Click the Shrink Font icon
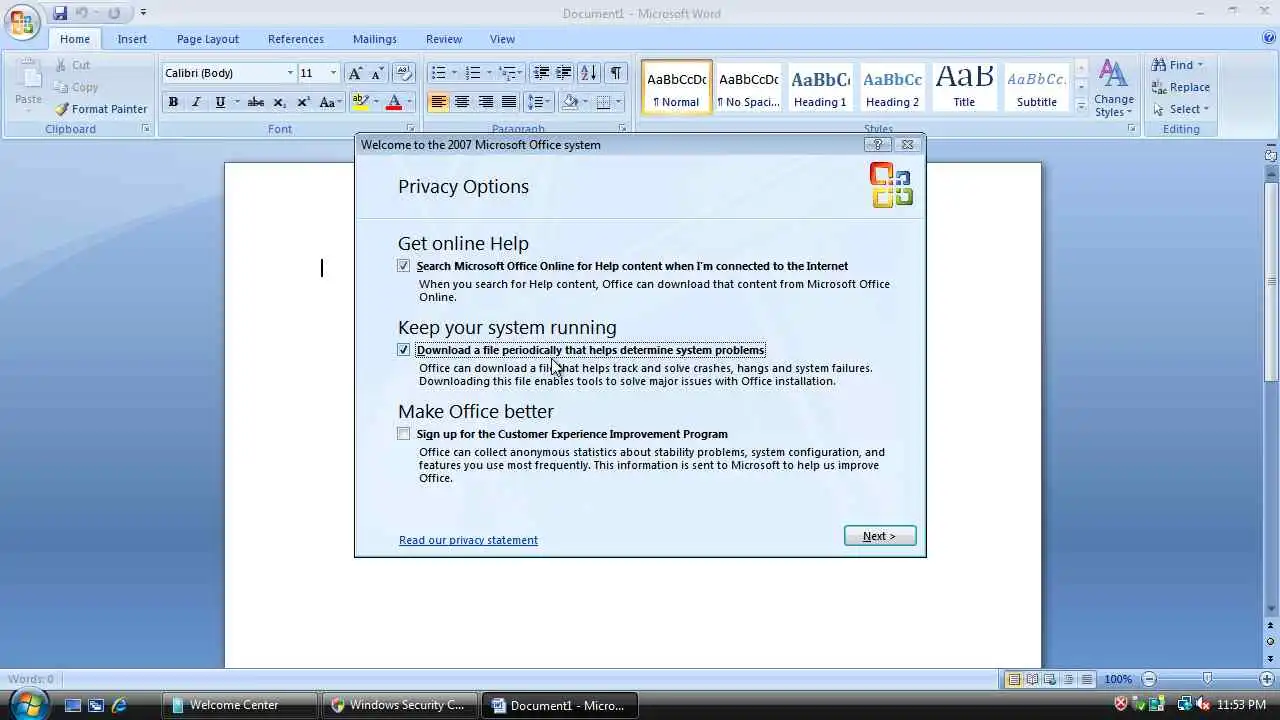The image size is (1280, 720). click(x=377, y=73)
